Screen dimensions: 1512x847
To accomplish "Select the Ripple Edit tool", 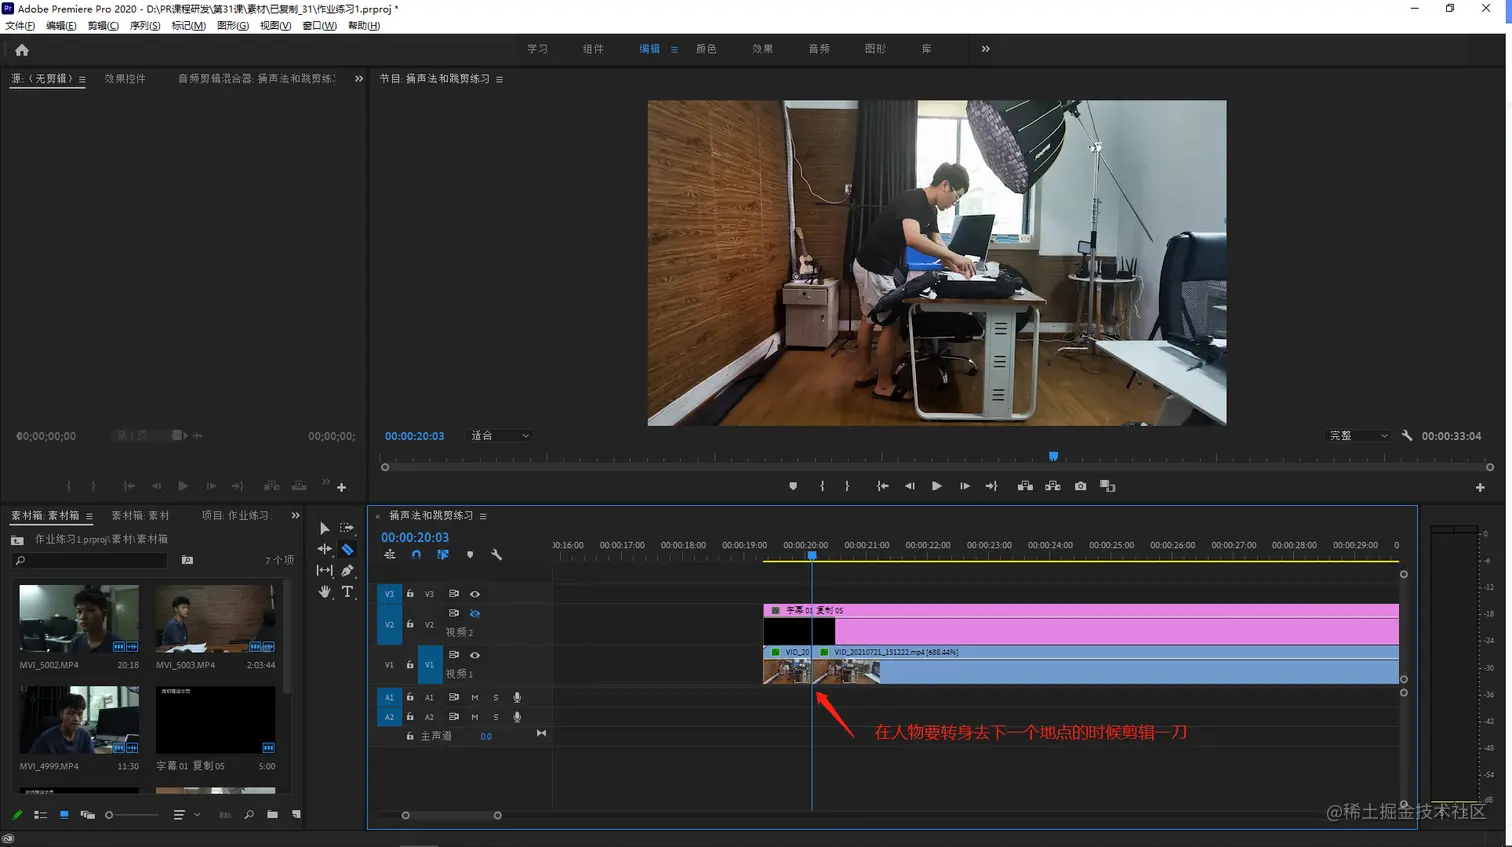I will pos(324,549).
